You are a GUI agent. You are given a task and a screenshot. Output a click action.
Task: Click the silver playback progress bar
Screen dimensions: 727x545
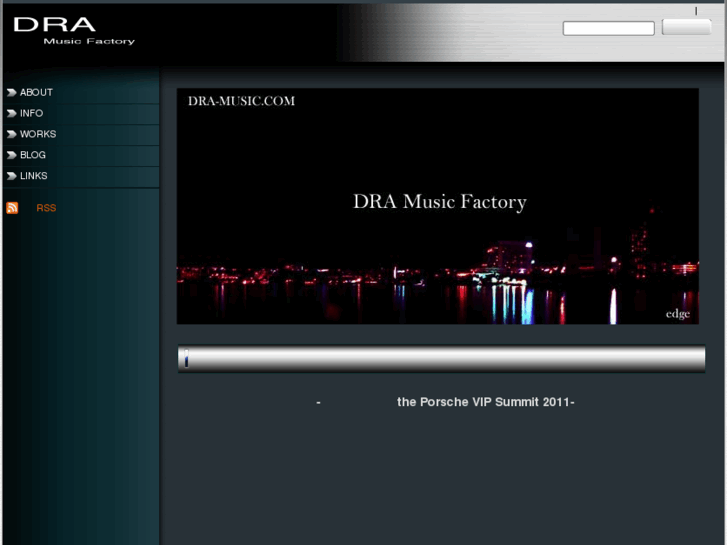point(441,359)
